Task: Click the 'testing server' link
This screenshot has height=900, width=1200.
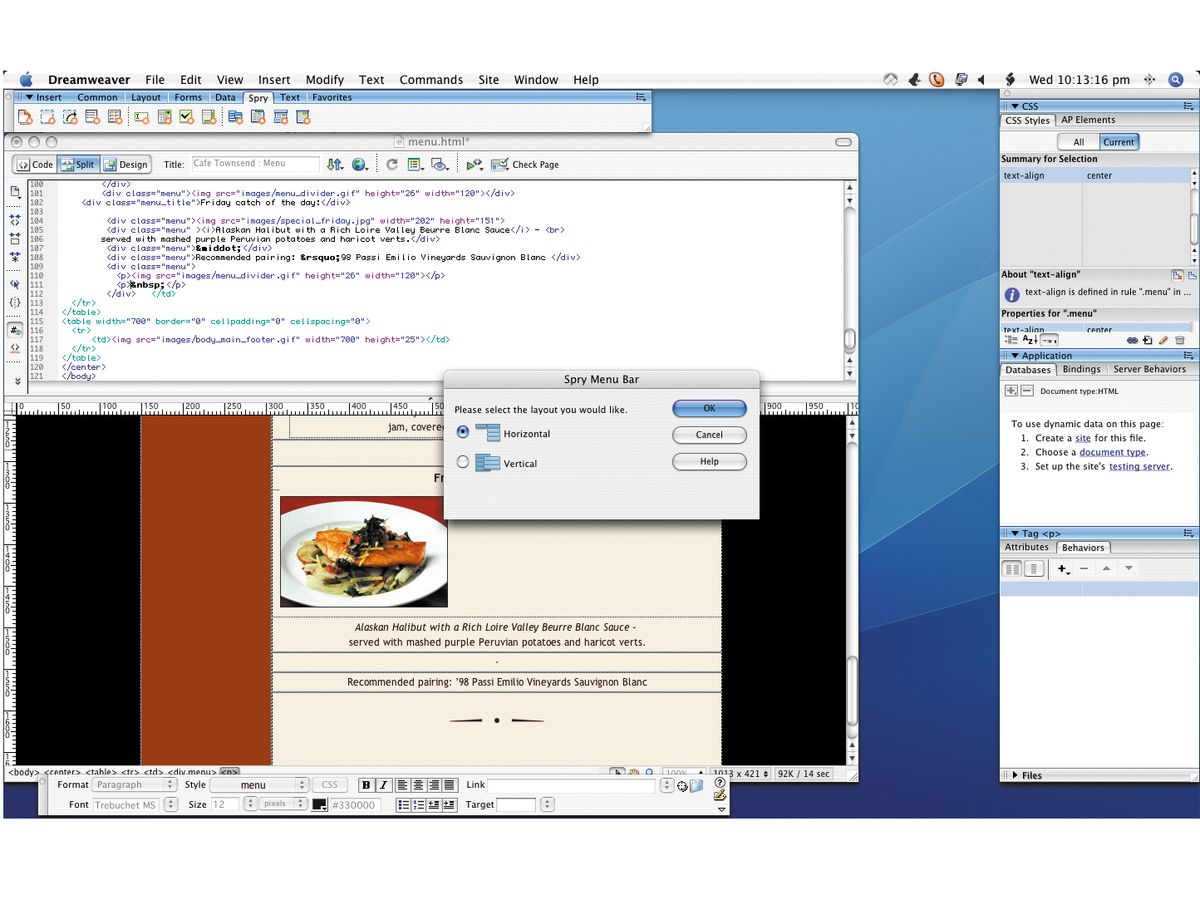Action: (x=1139, y=466)
